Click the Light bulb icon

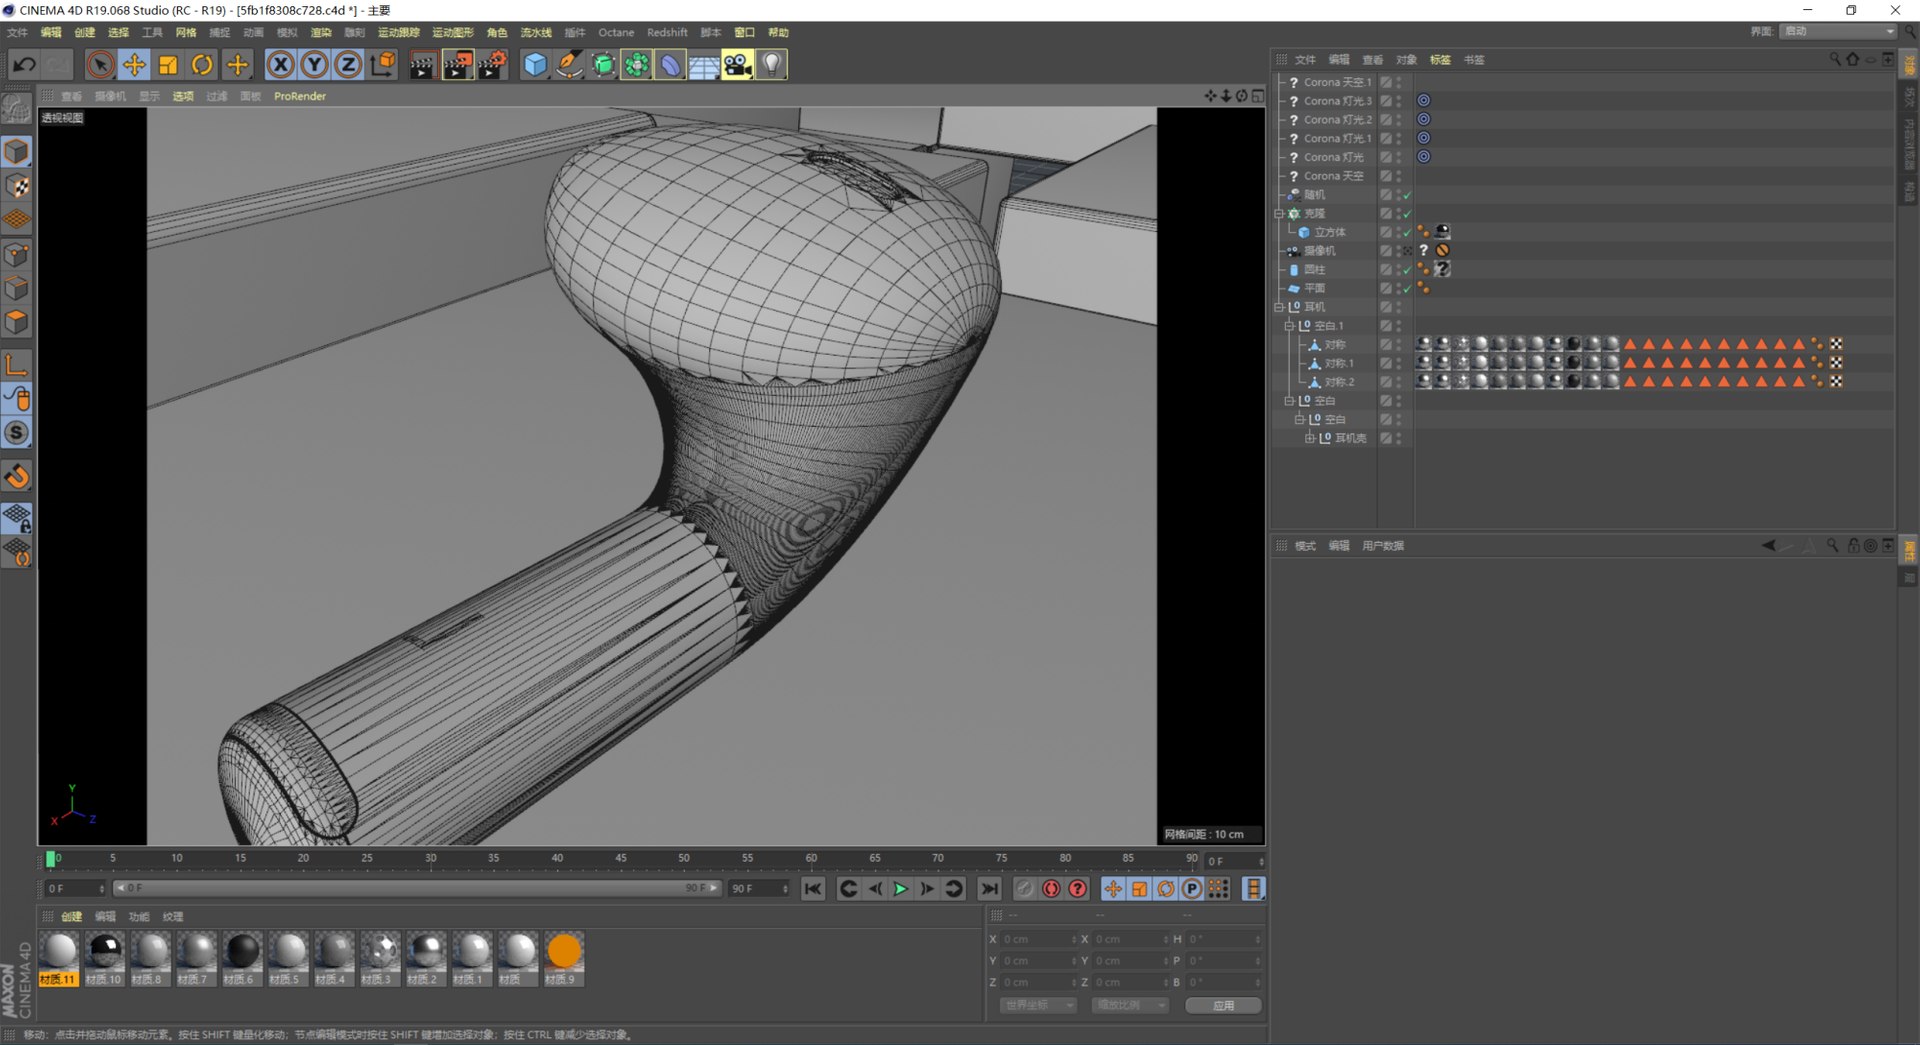tap(772, 65)
